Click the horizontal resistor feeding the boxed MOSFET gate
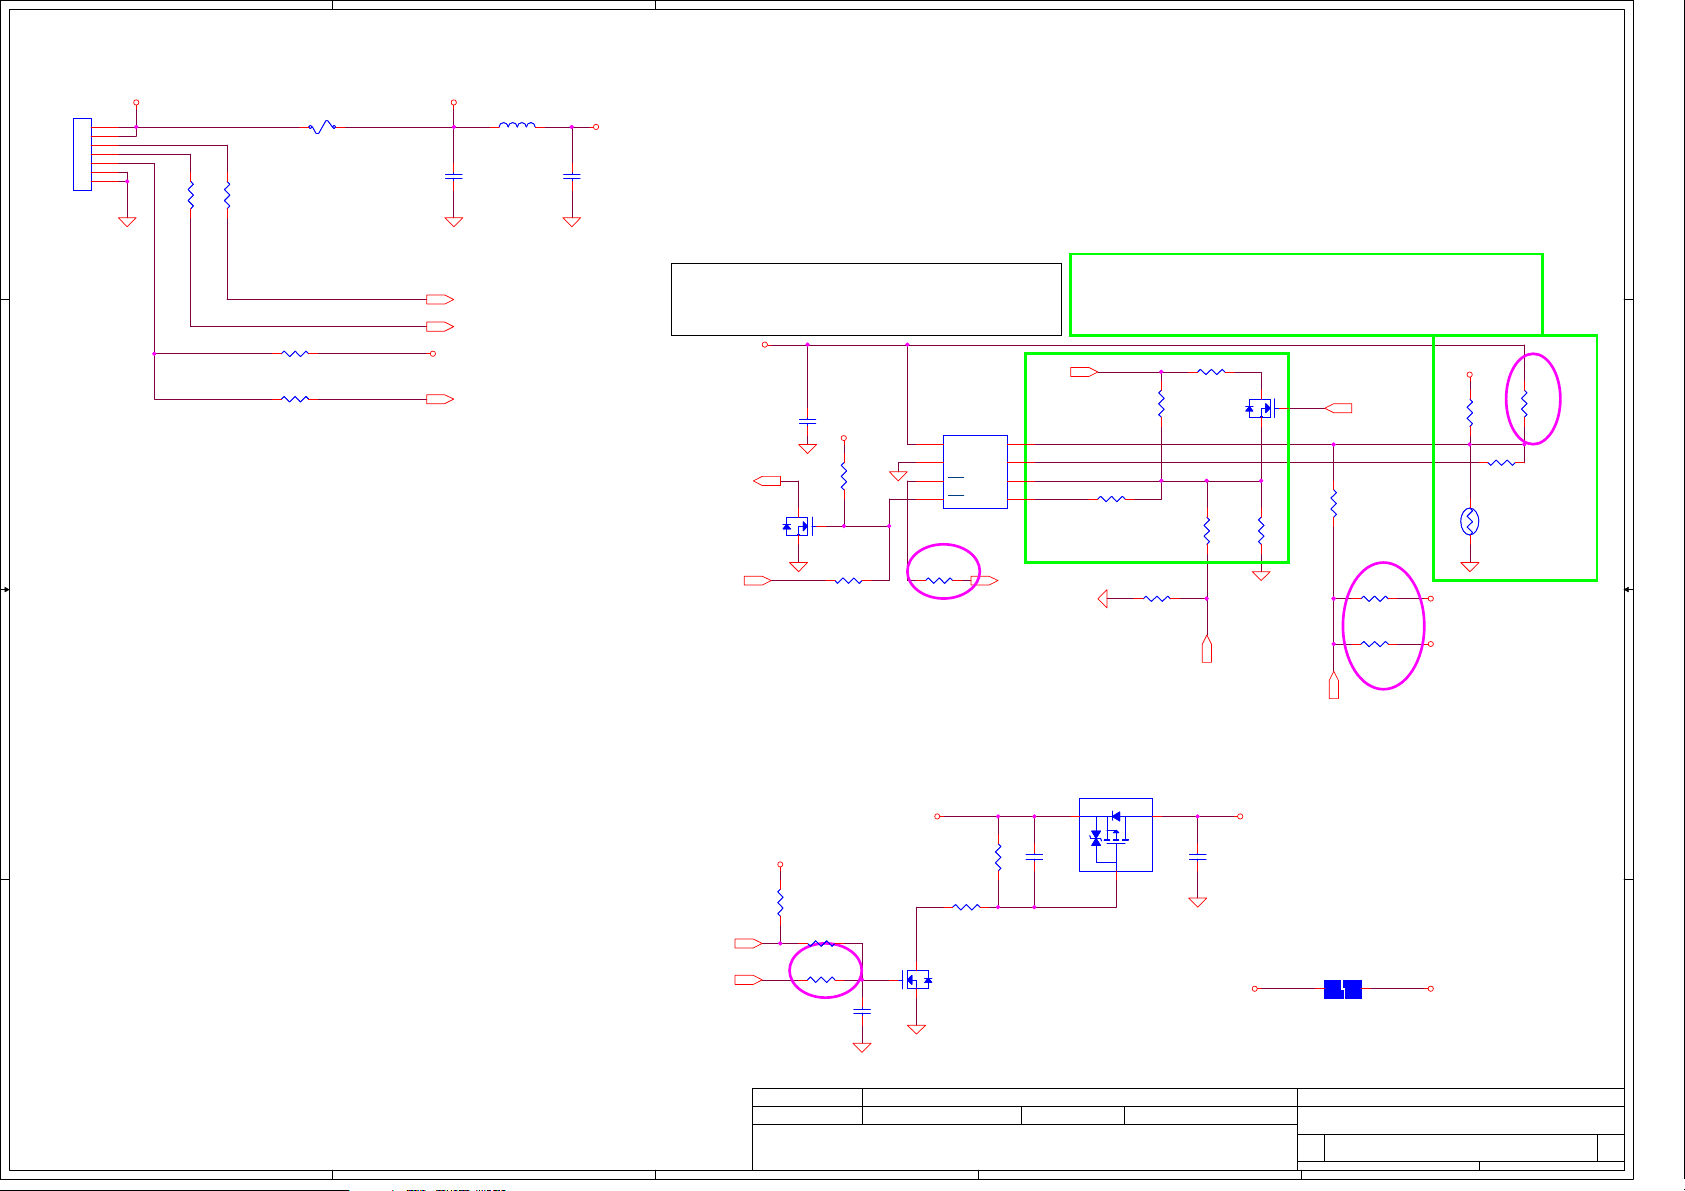Image resolution: width=1685 pixels, height=1191 pixels. pos(965,907)
